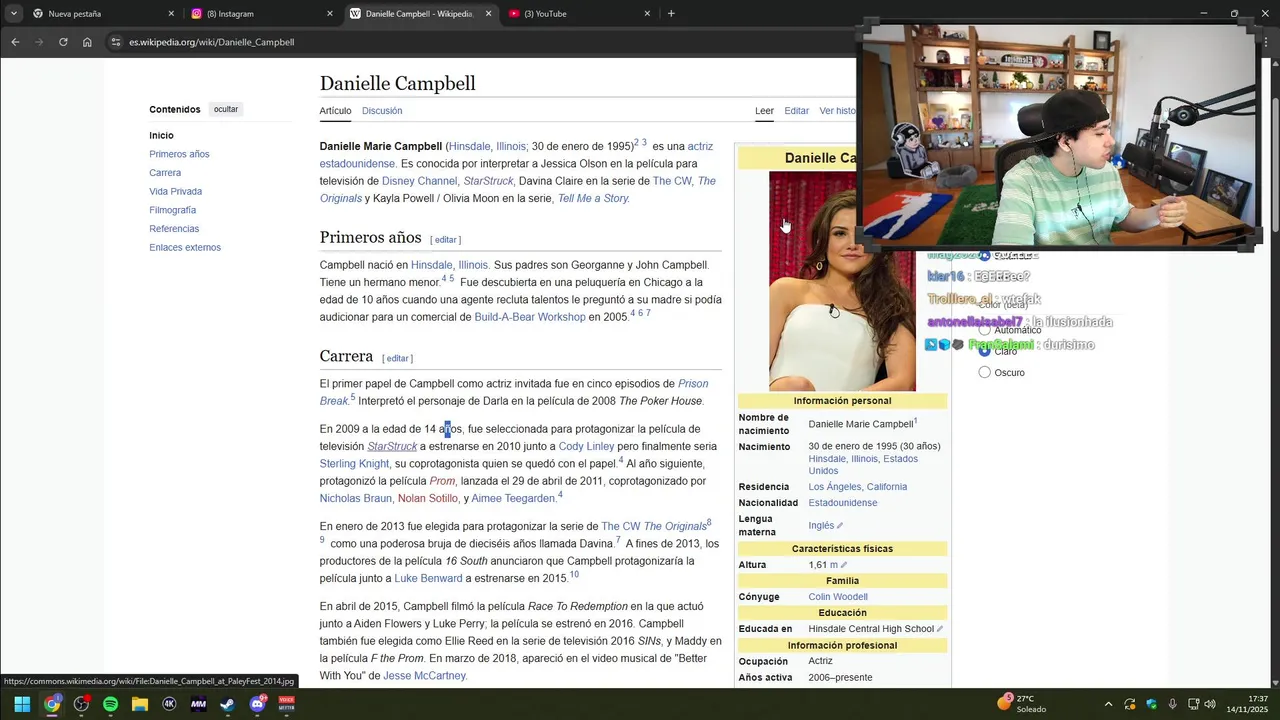Open the browser home page icon
Viewport: 1280px width, 720px height.
(x=87, y=42)
